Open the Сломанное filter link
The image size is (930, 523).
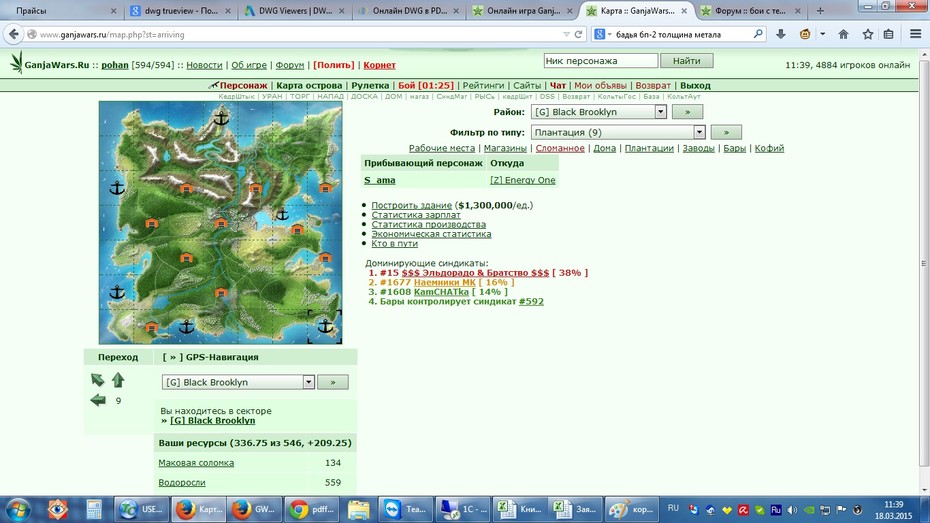tap(560, 148)
